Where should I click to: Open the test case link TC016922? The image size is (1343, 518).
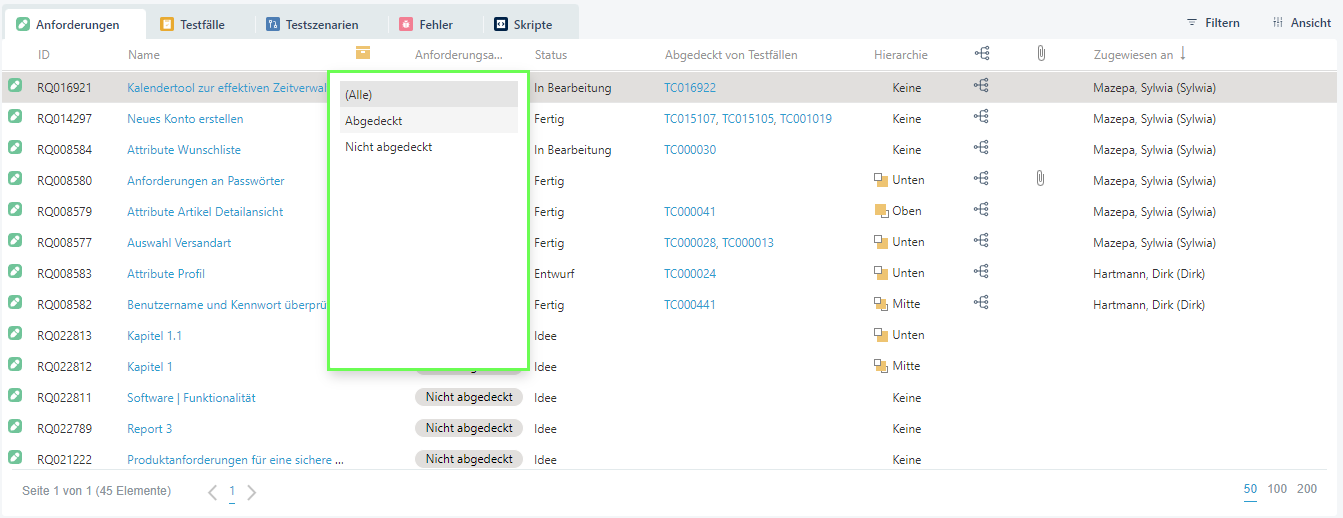click(x=689, y=88)
